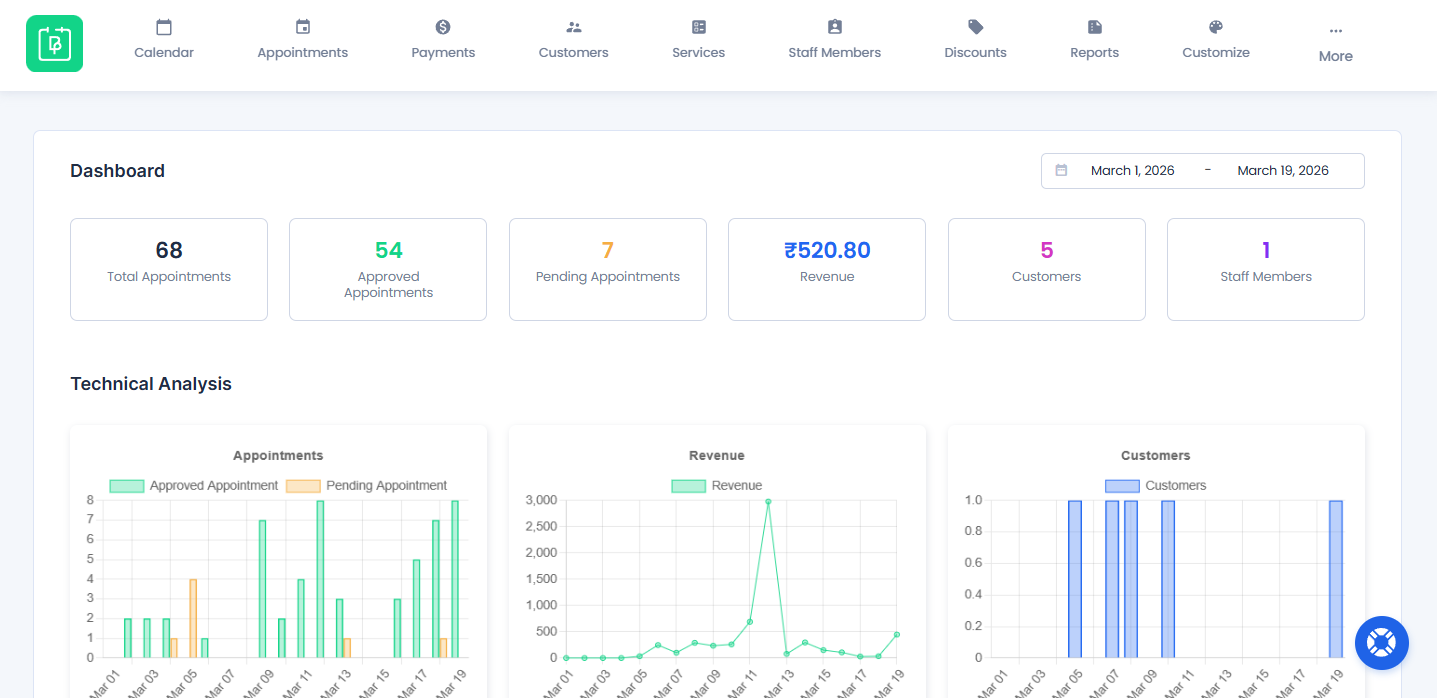Open the Reports menu item

pyautogui.click(x=1094, y=40)
